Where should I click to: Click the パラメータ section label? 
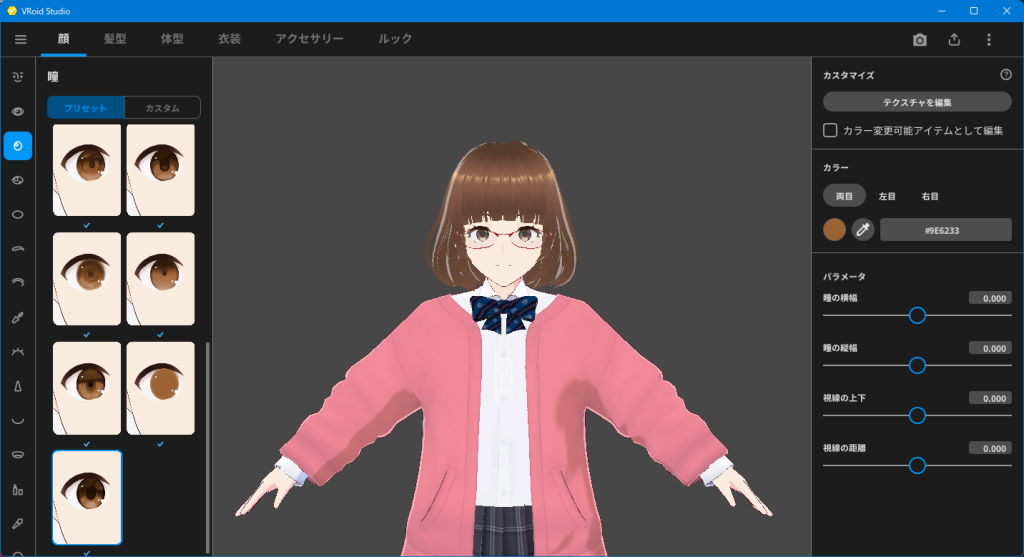tap(844, 276)
